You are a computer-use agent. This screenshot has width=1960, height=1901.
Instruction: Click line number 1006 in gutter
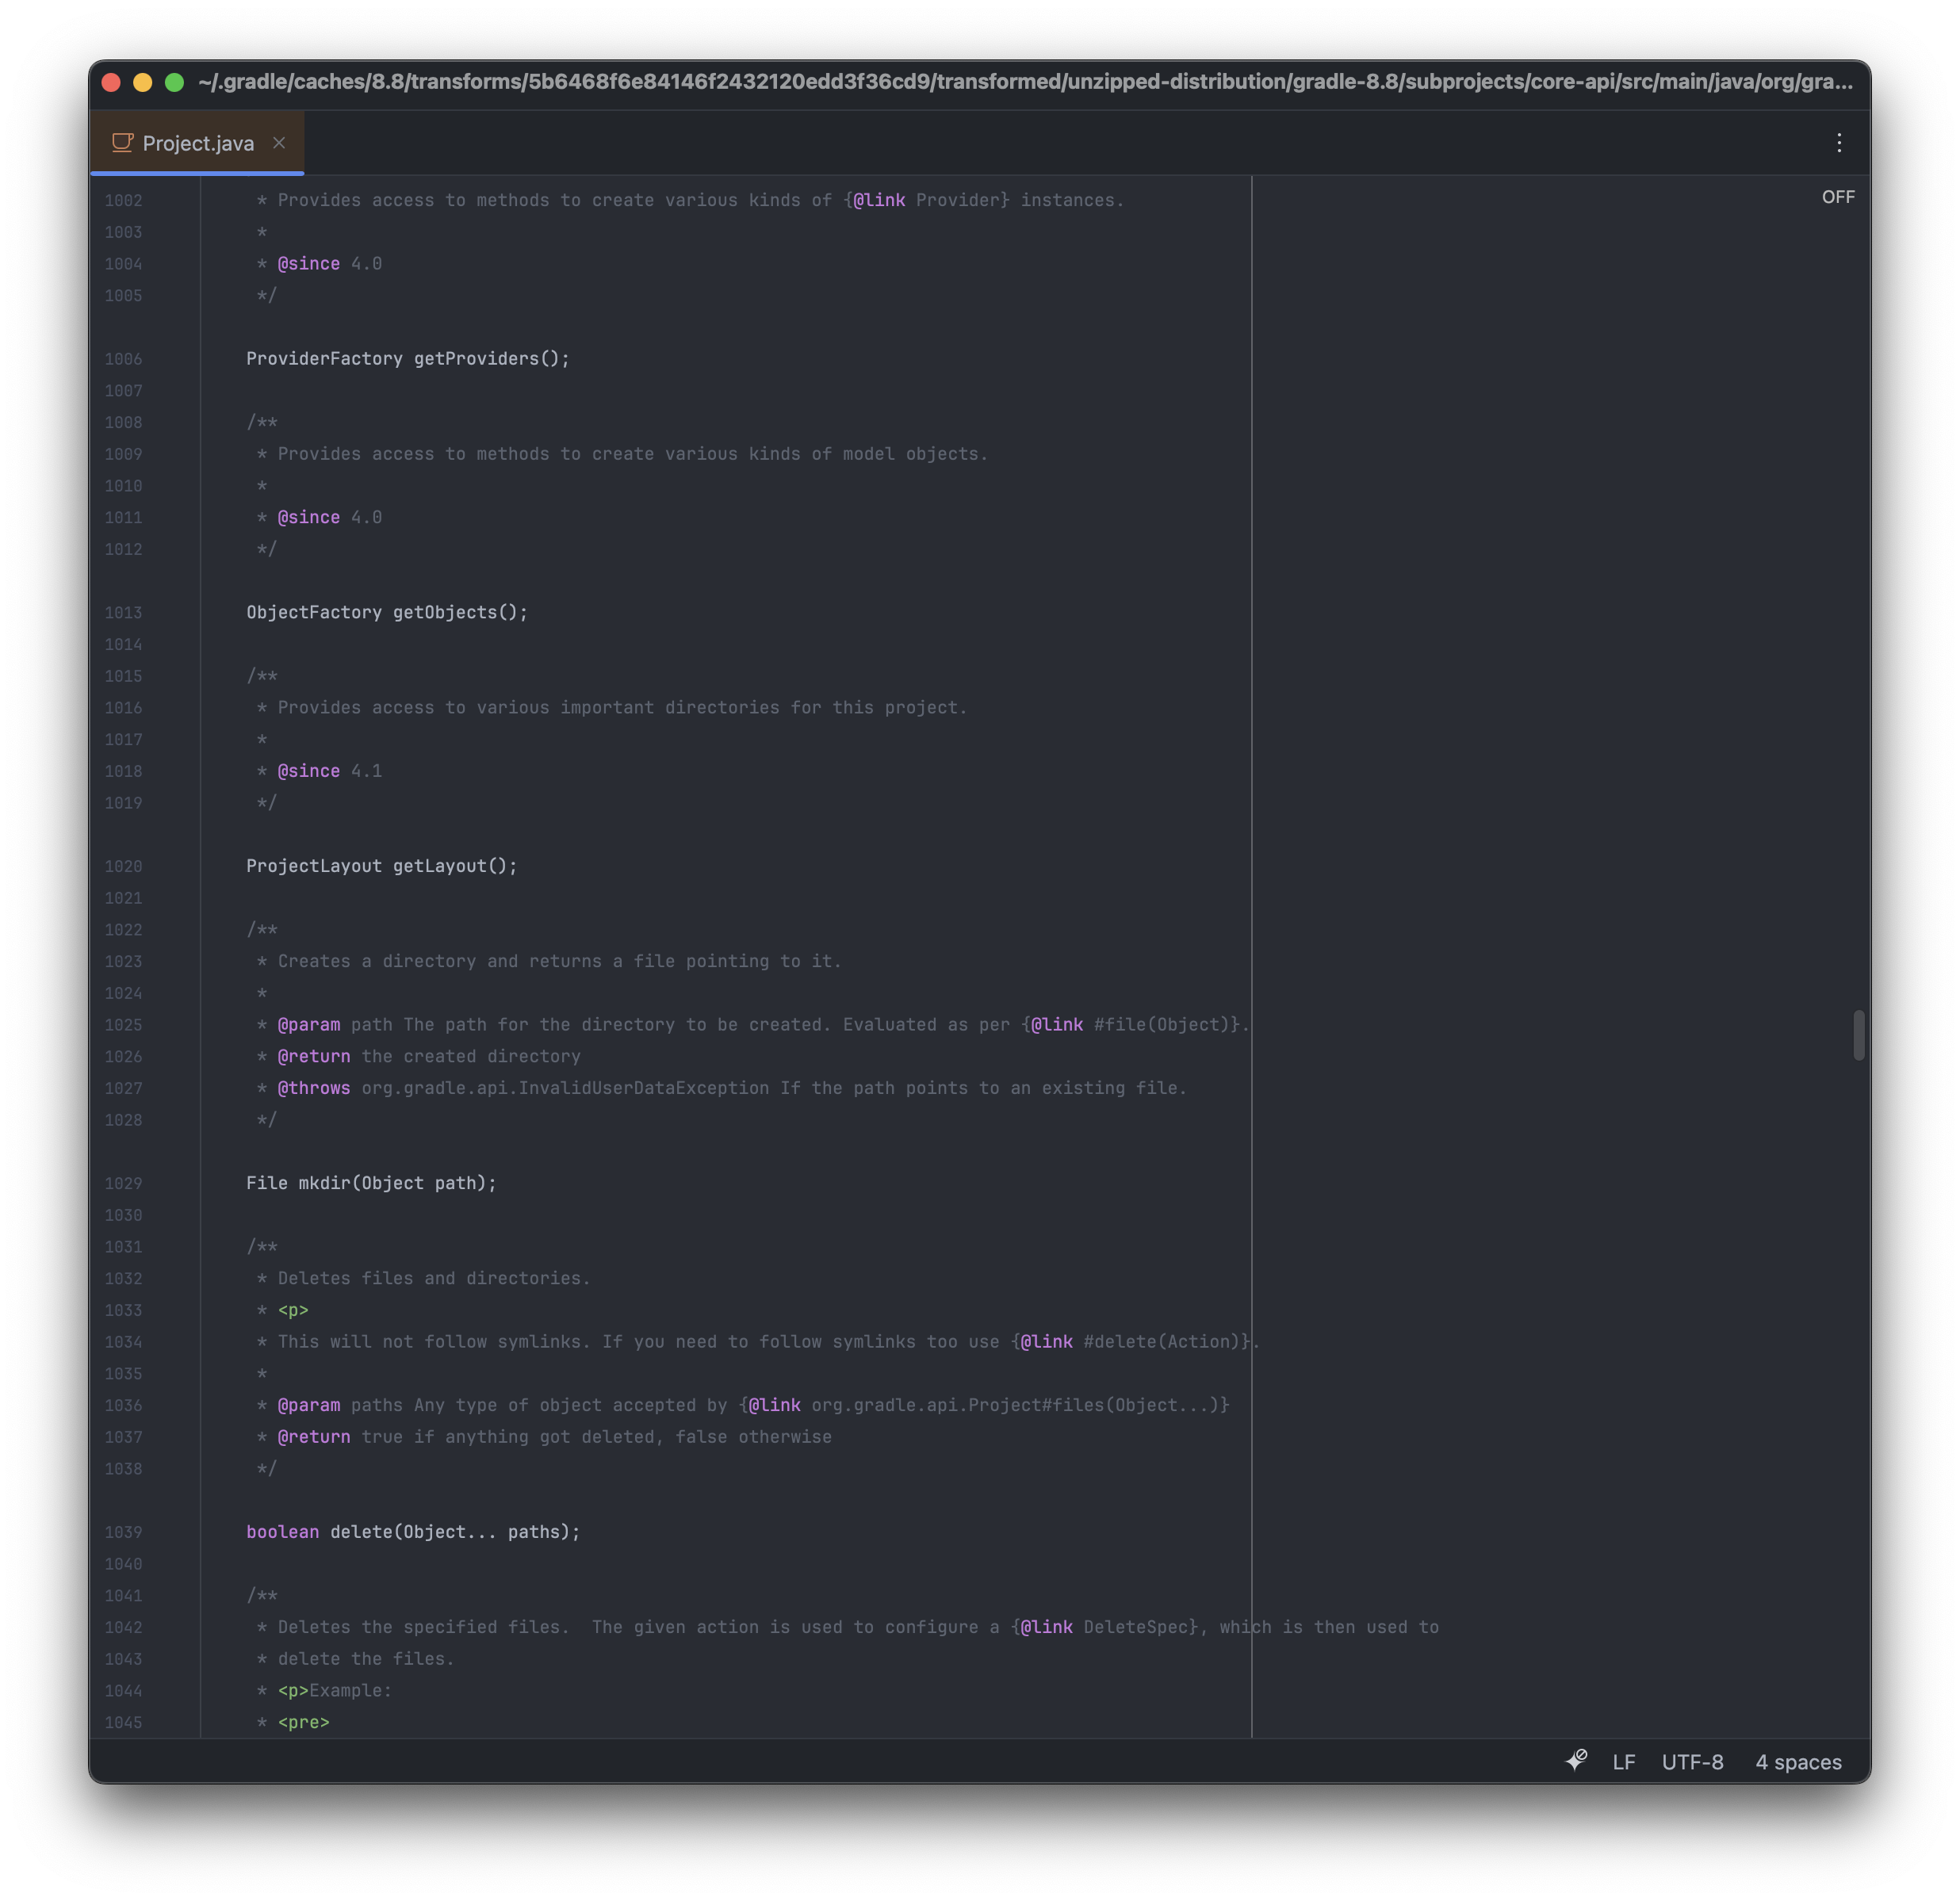coord(123,359)
